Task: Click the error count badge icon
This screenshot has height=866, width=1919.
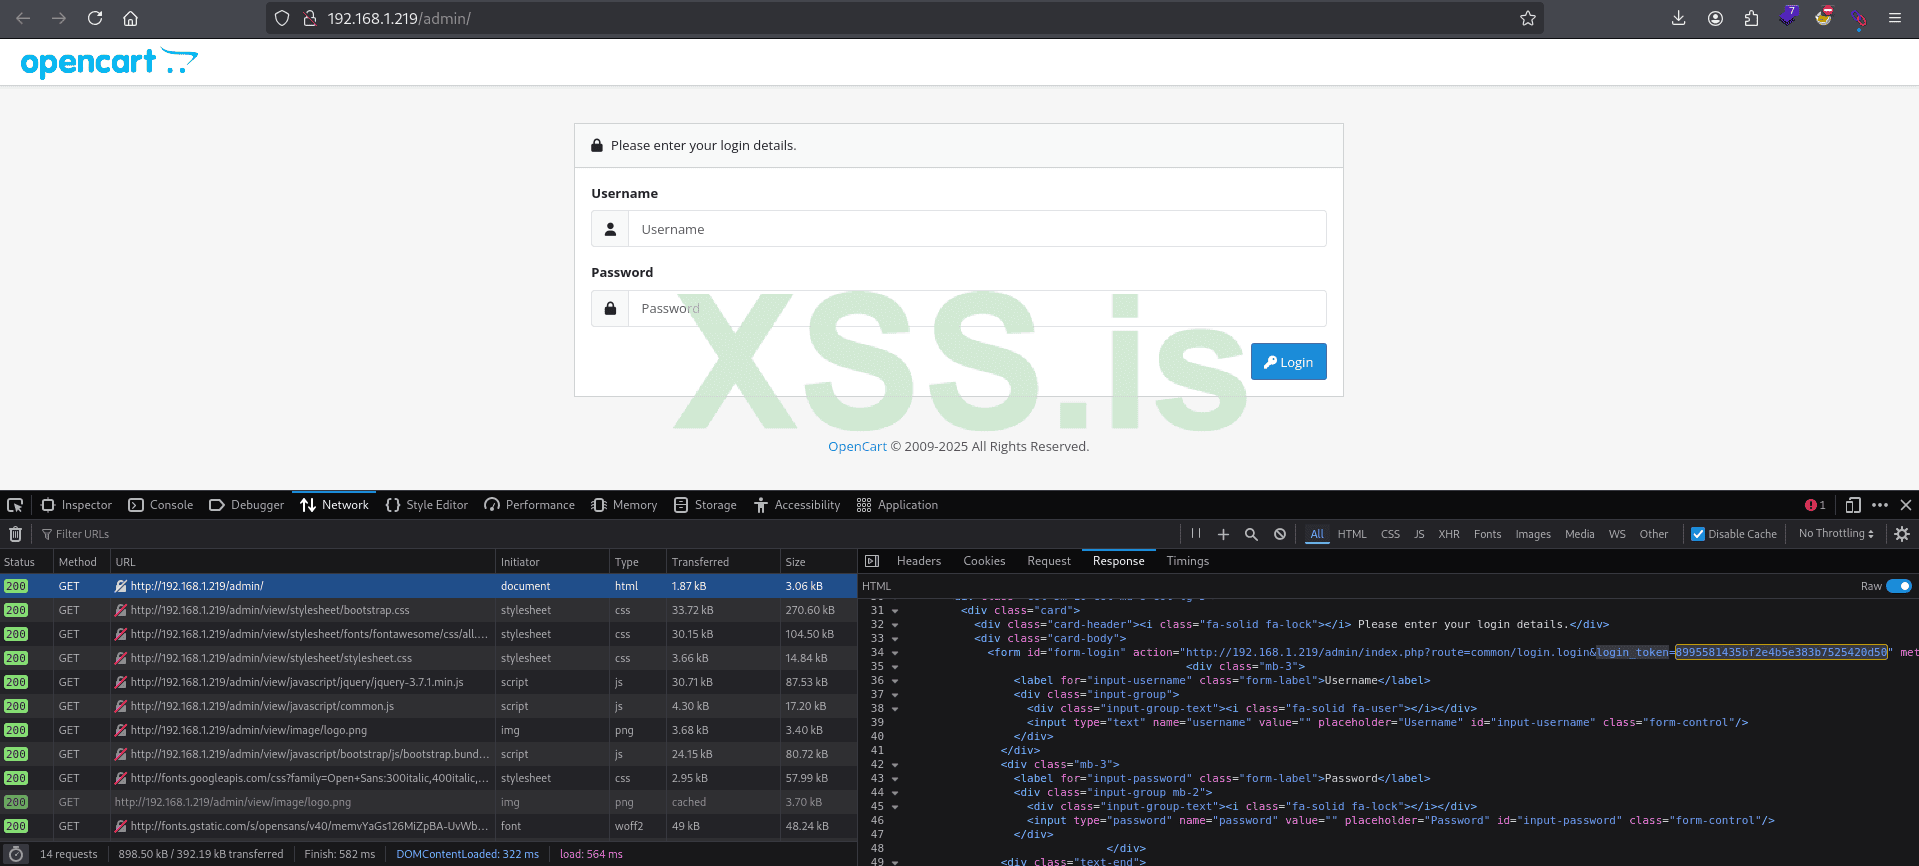Action: click(1815, 505)
